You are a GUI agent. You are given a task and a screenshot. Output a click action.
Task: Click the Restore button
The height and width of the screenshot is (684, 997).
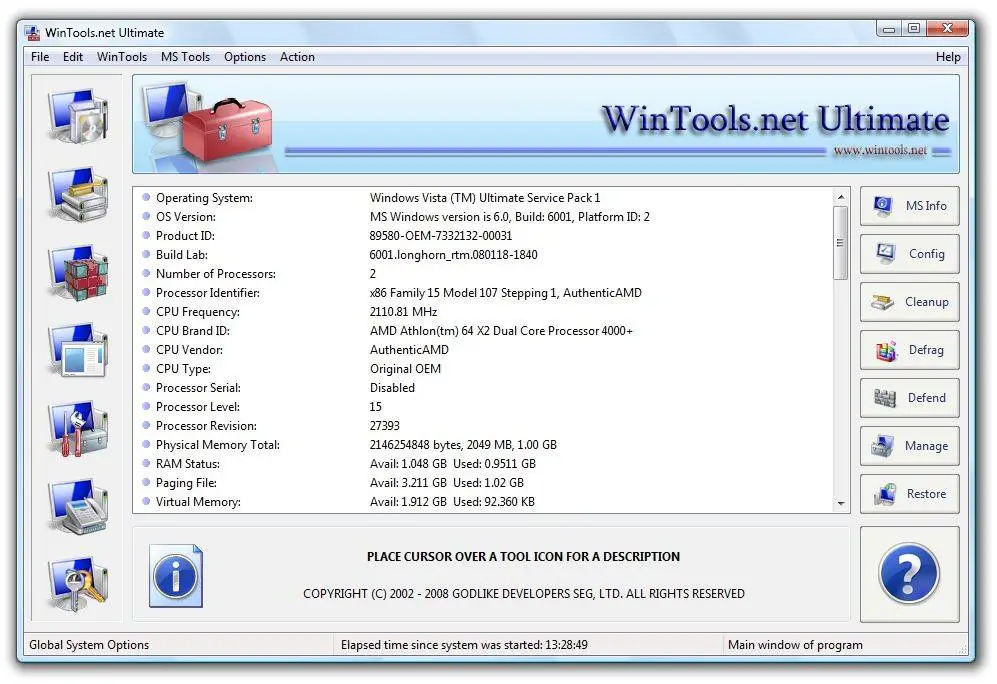click(909, 494)
